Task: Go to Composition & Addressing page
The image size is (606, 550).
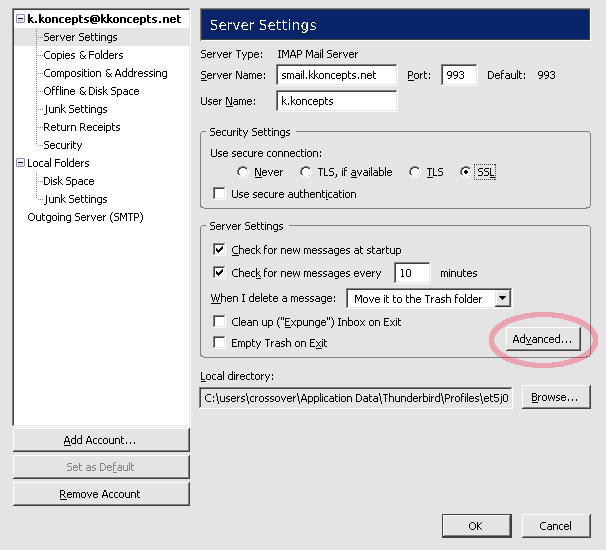Action: (x=105, y=73)
